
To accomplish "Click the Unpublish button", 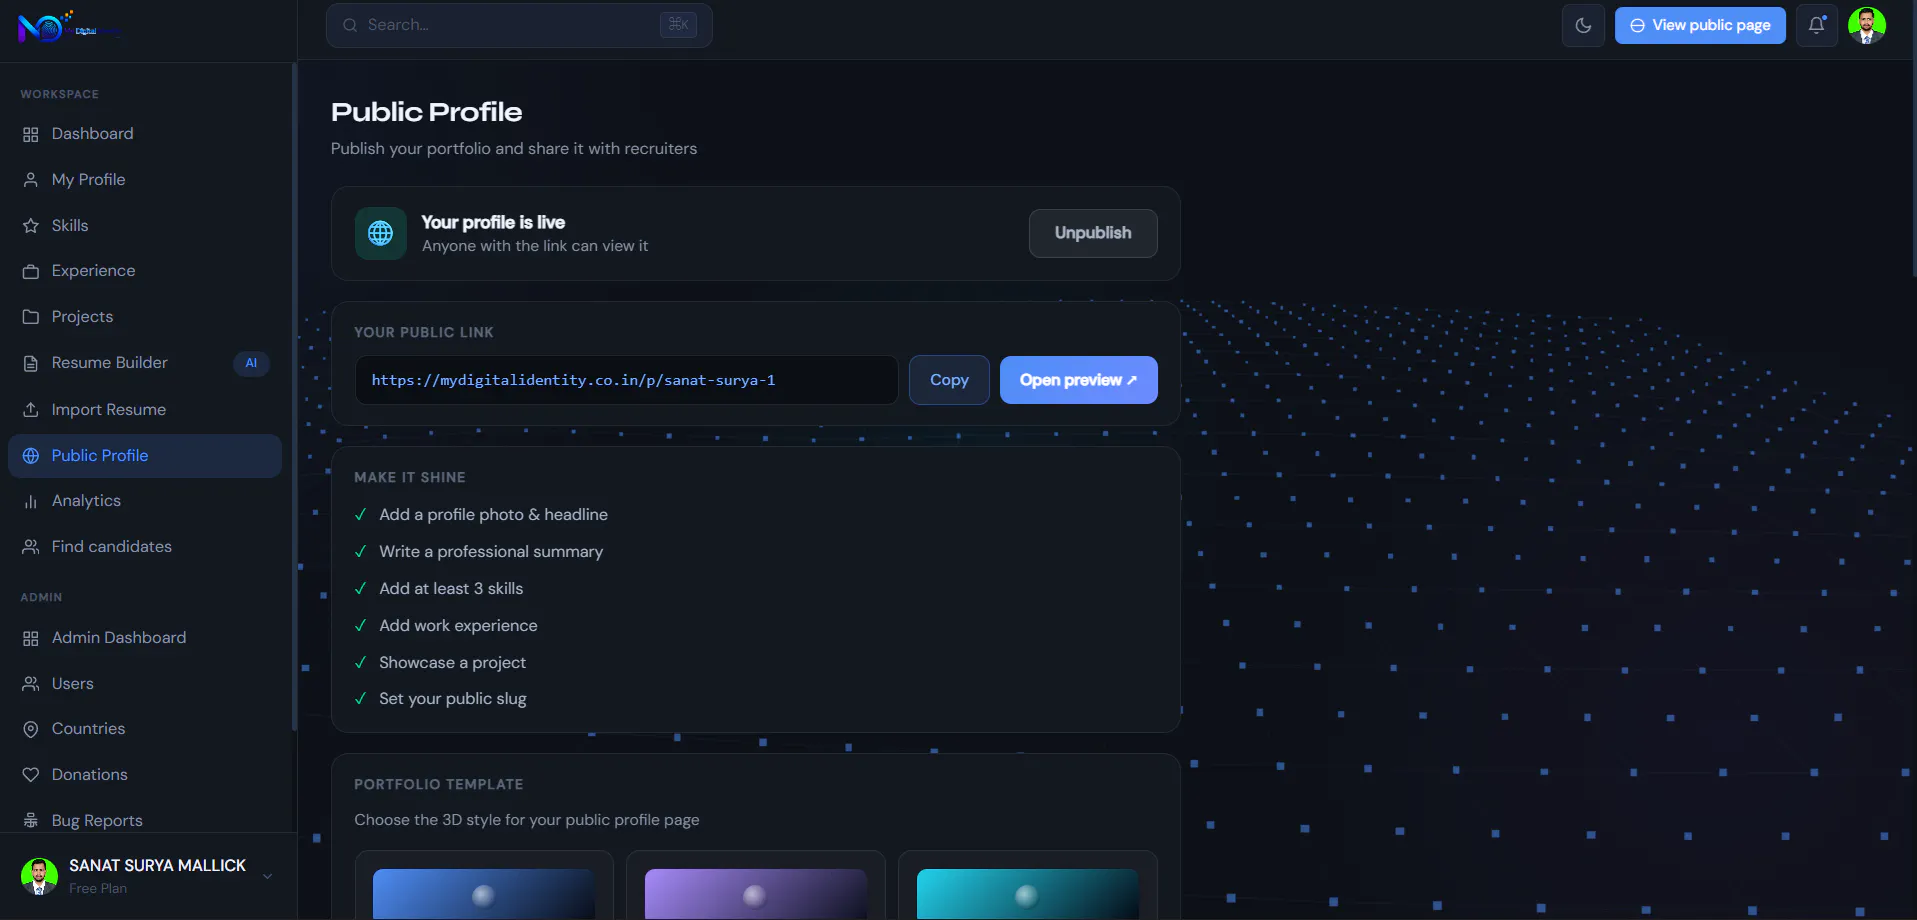I will [x=1093, y=233].
